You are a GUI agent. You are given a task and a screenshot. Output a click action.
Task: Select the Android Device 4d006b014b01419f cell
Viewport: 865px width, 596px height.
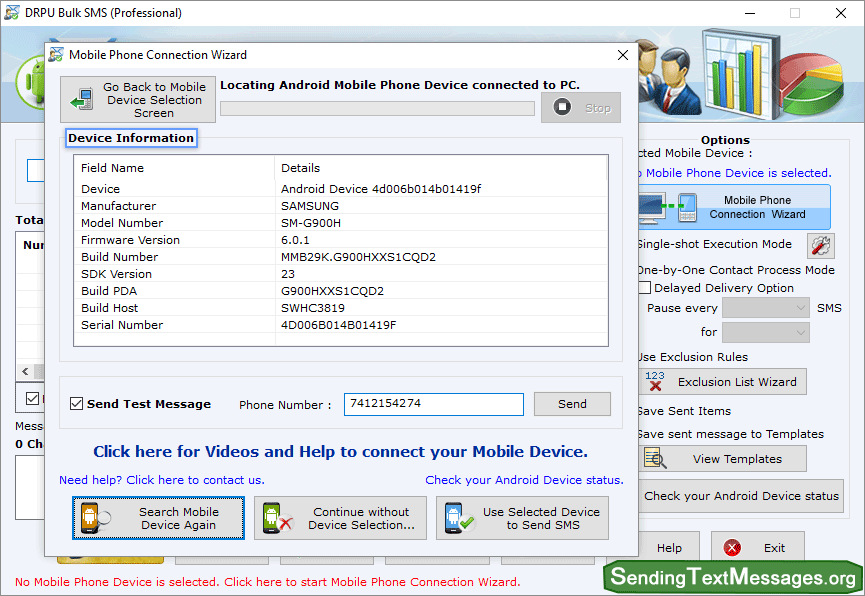[x=381, y=189]
